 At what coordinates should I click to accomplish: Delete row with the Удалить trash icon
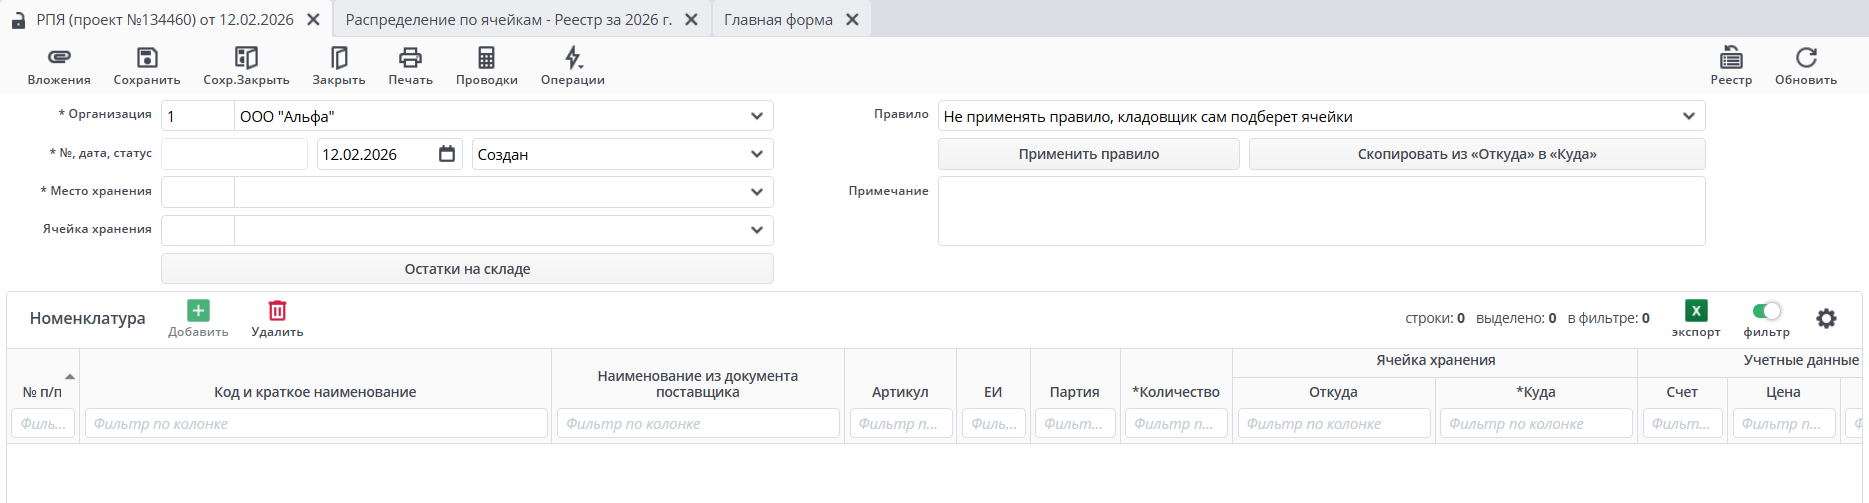[277, 311]
